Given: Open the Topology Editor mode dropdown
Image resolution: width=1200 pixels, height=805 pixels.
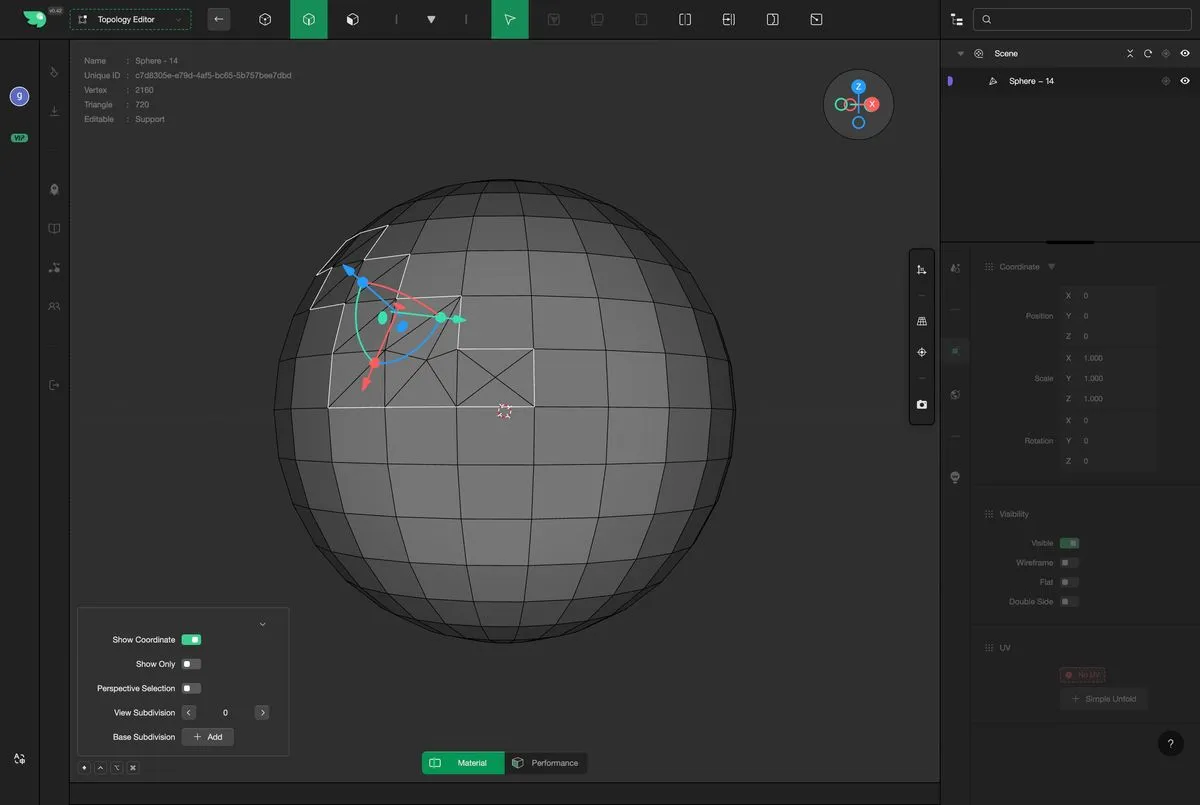Looking at the screenshot, I should pyautogui.click(x=130, y=19).
